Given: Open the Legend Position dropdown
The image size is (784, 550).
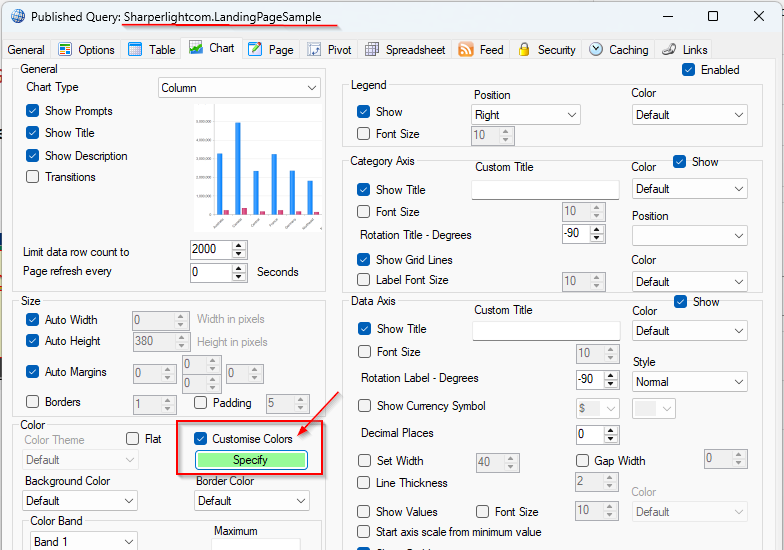Looking at the screenshot, I should click(x=526, y=115).
